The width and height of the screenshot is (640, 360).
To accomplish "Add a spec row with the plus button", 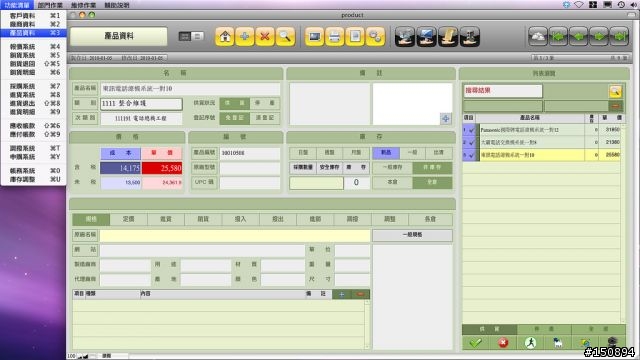I will pos(342,294).
